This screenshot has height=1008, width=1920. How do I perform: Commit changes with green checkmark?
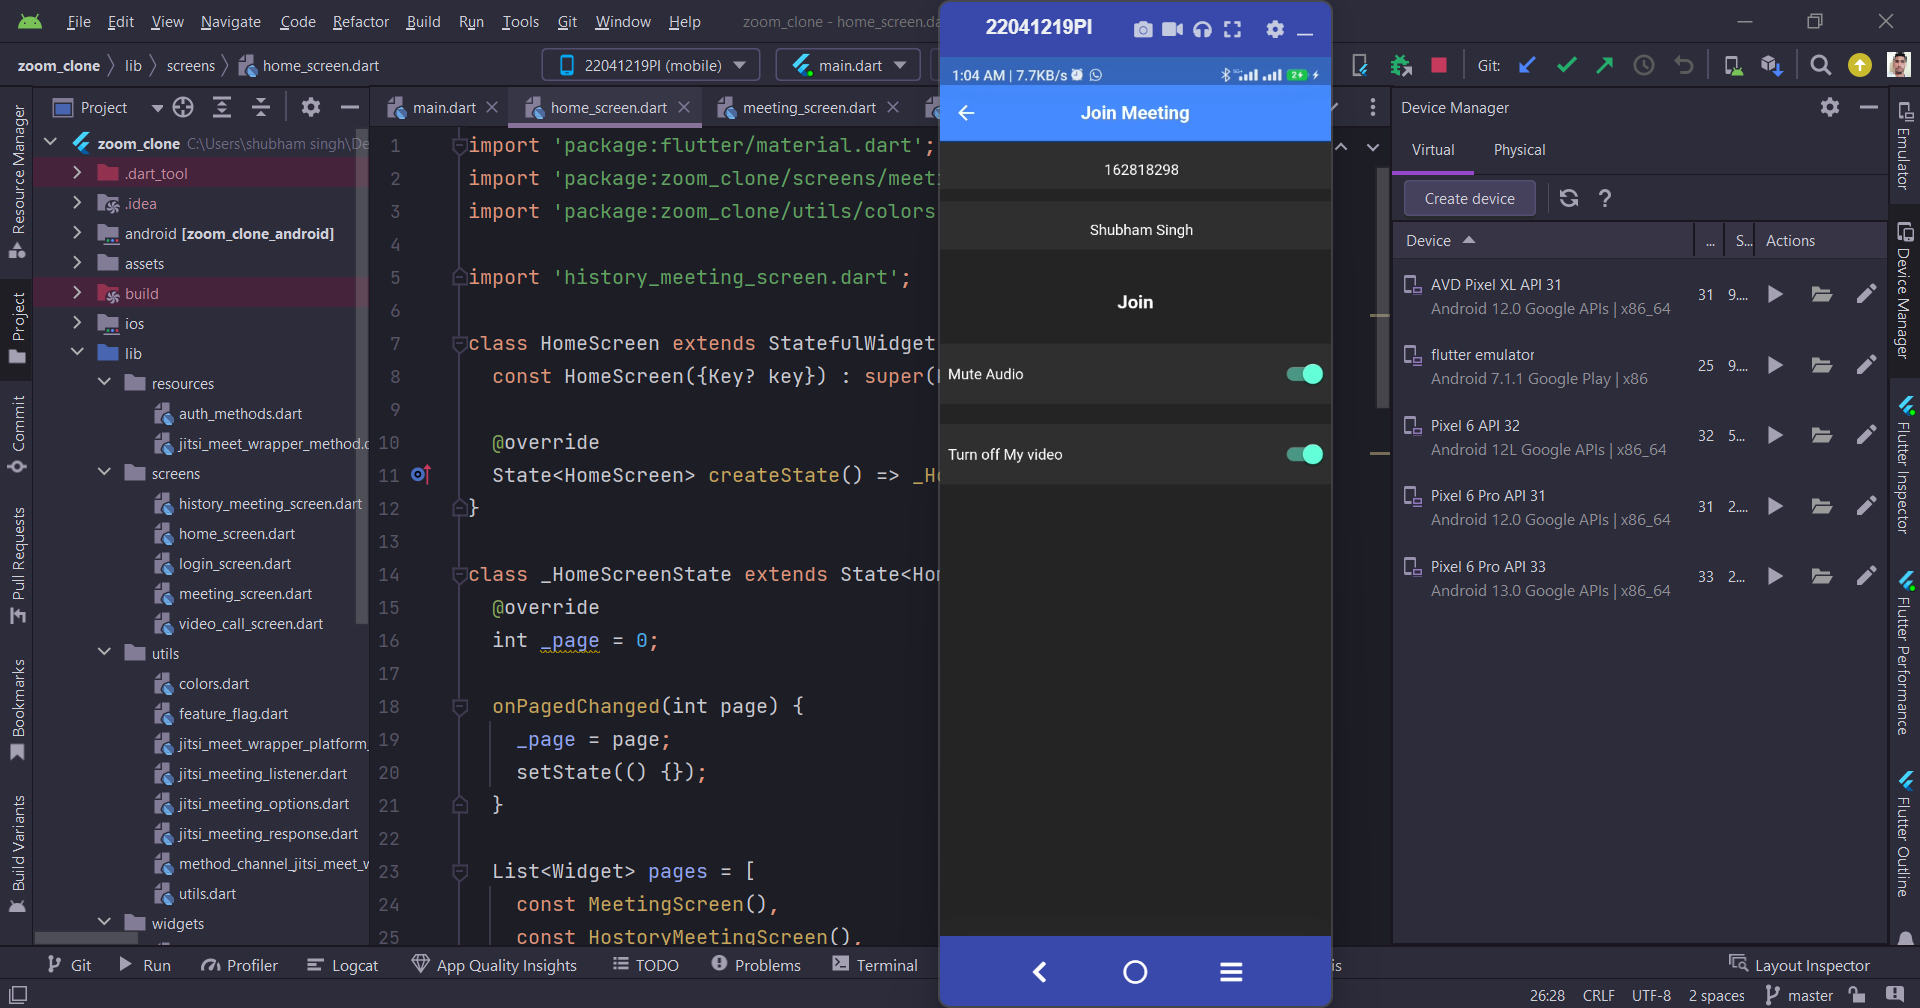coord(1566,65)
